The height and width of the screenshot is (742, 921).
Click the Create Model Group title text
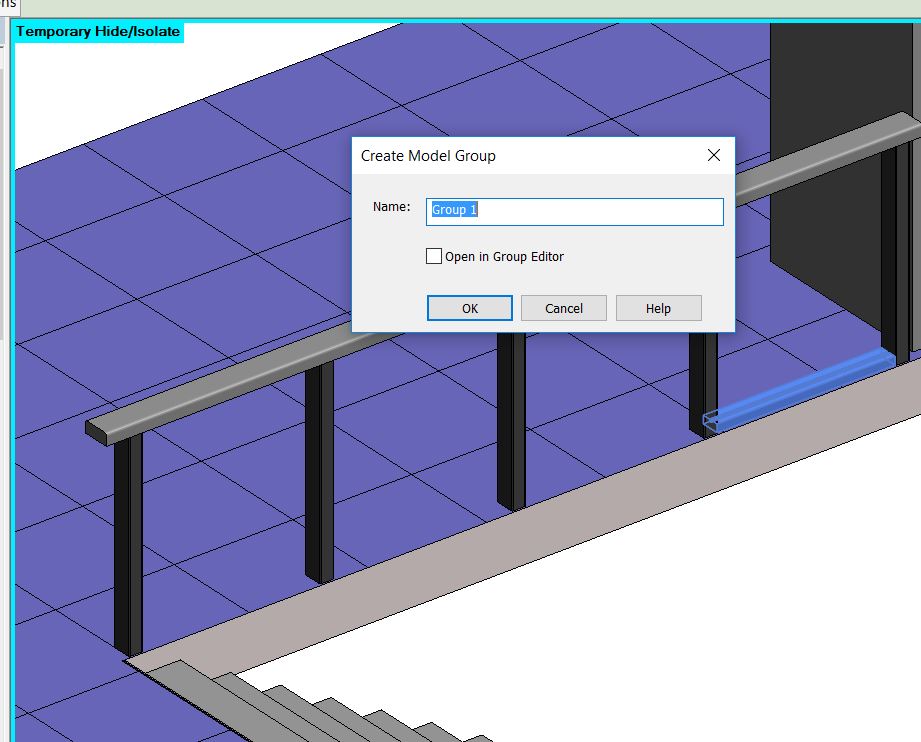coord(428,156)
